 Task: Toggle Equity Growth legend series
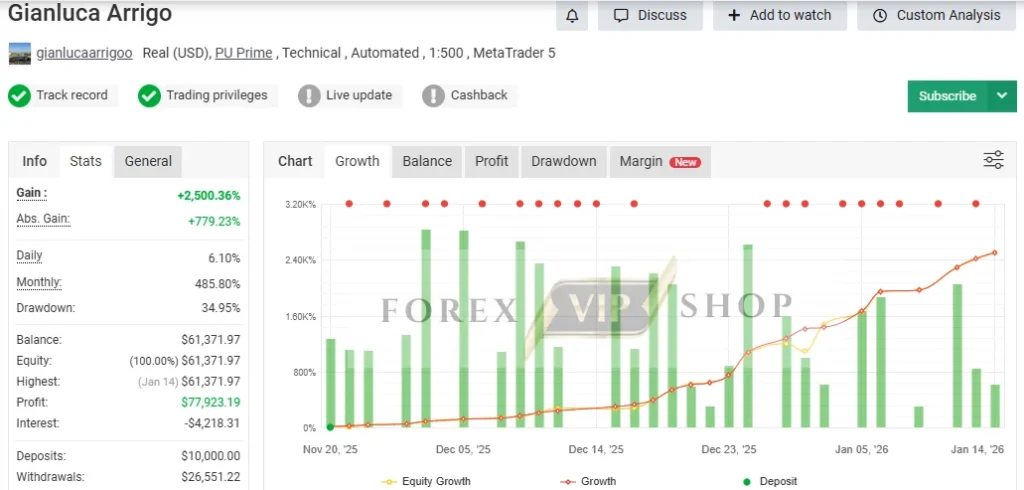pyautogui.click(x=426, y=482)
